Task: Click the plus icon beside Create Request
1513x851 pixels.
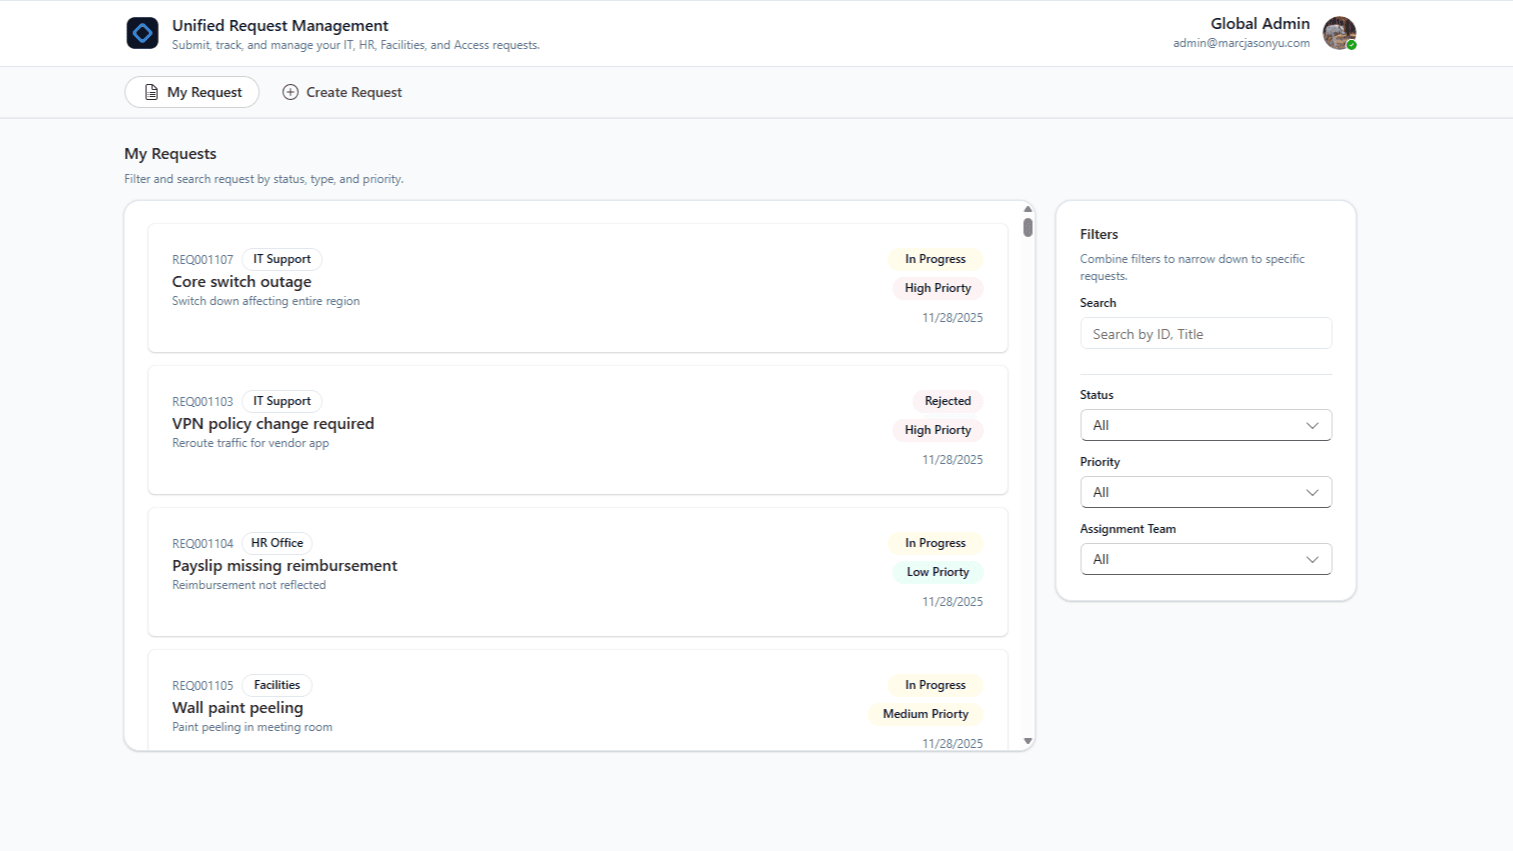Action: (290, 92)
